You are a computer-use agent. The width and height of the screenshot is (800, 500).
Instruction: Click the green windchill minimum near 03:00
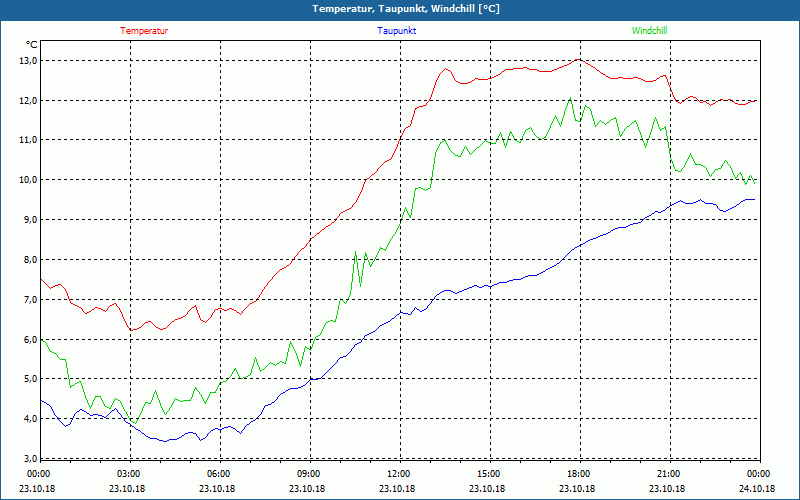(x=135, y=422)
